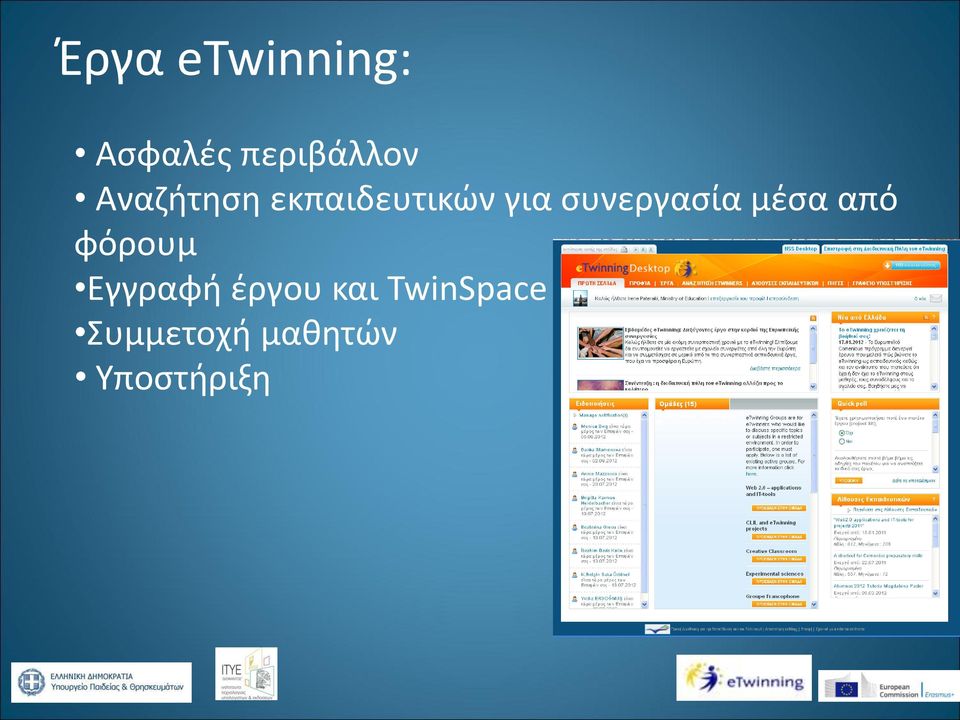Open the ΠΗΓΕΣ tab
The width and height of the screenshot is (960, 720).
tap(835, 283)
